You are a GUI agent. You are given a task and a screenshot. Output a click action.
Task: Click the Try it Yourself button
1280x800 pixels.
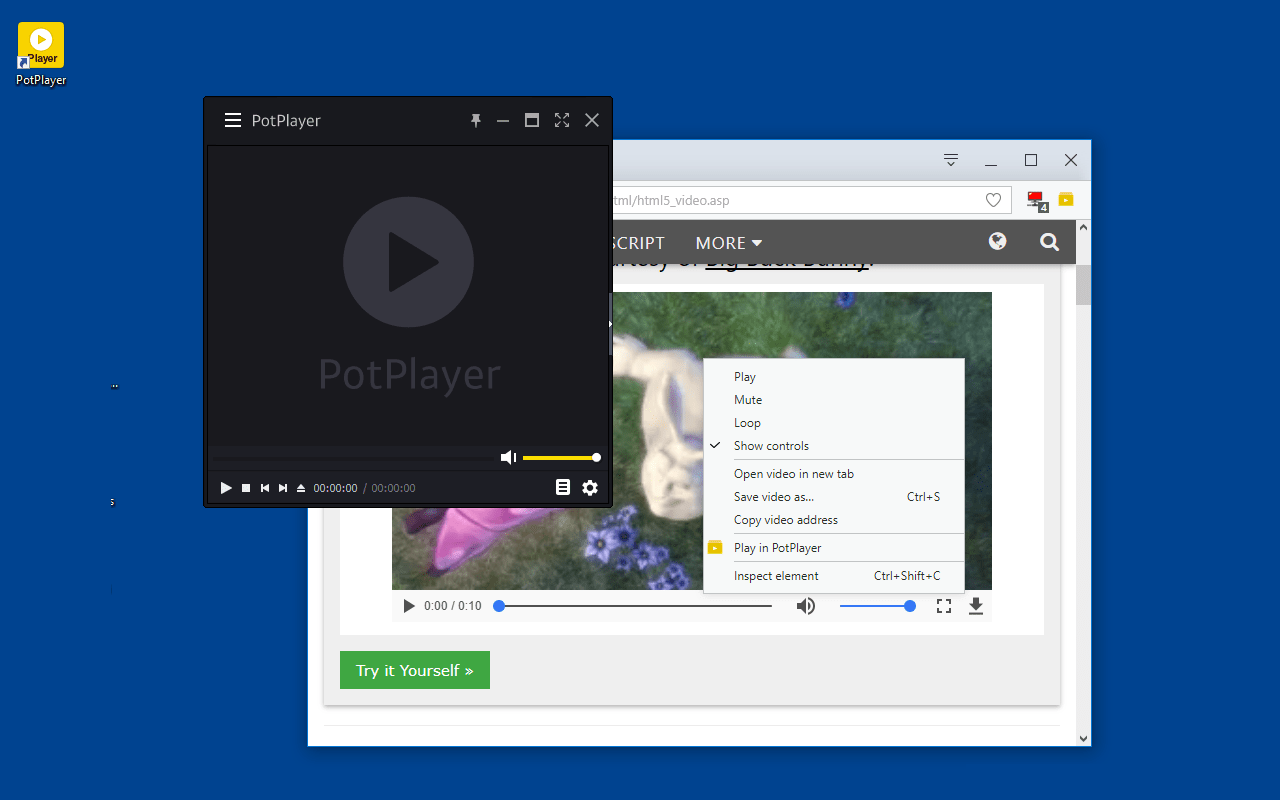pos(414,670)
